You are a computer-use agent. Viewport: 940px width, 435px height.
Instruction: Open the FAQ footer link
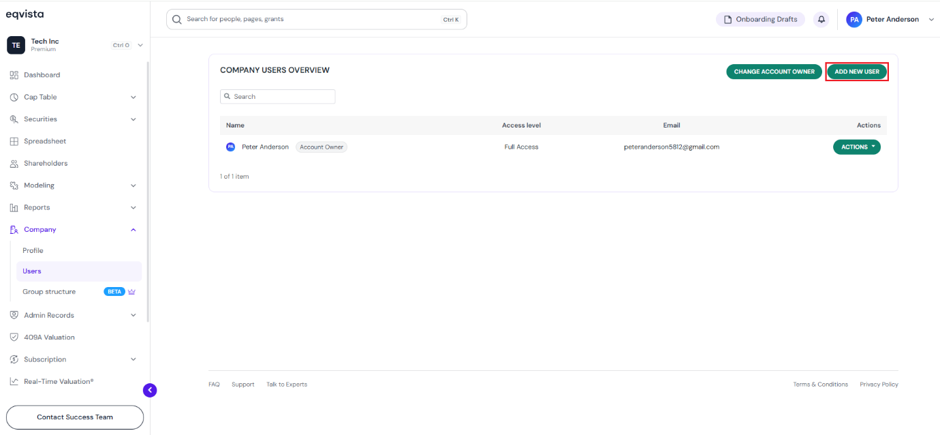click(214, 385)
